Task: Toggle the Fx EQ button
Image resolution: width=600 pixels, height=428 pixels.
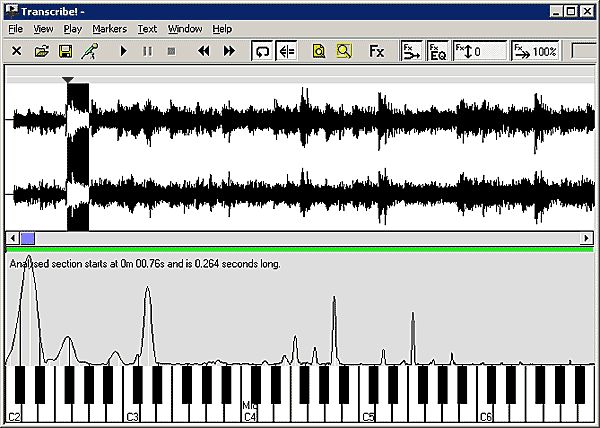Action: (x=437, y=51)
